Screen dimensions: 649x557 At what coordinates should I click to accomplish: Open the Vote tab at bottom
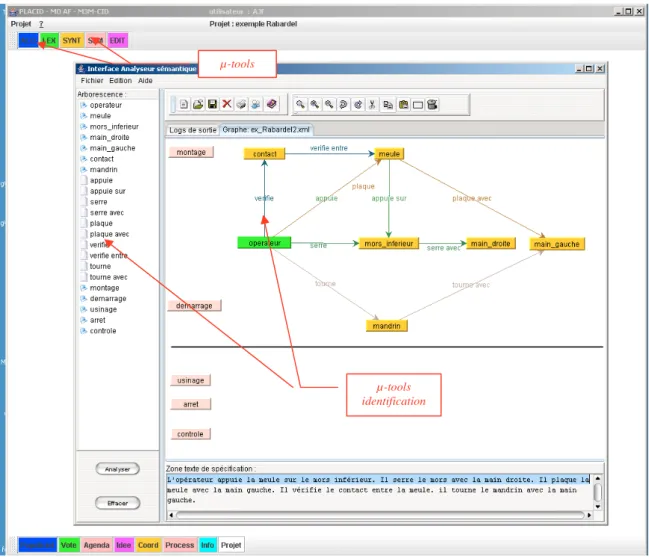[x=69, y=545]
